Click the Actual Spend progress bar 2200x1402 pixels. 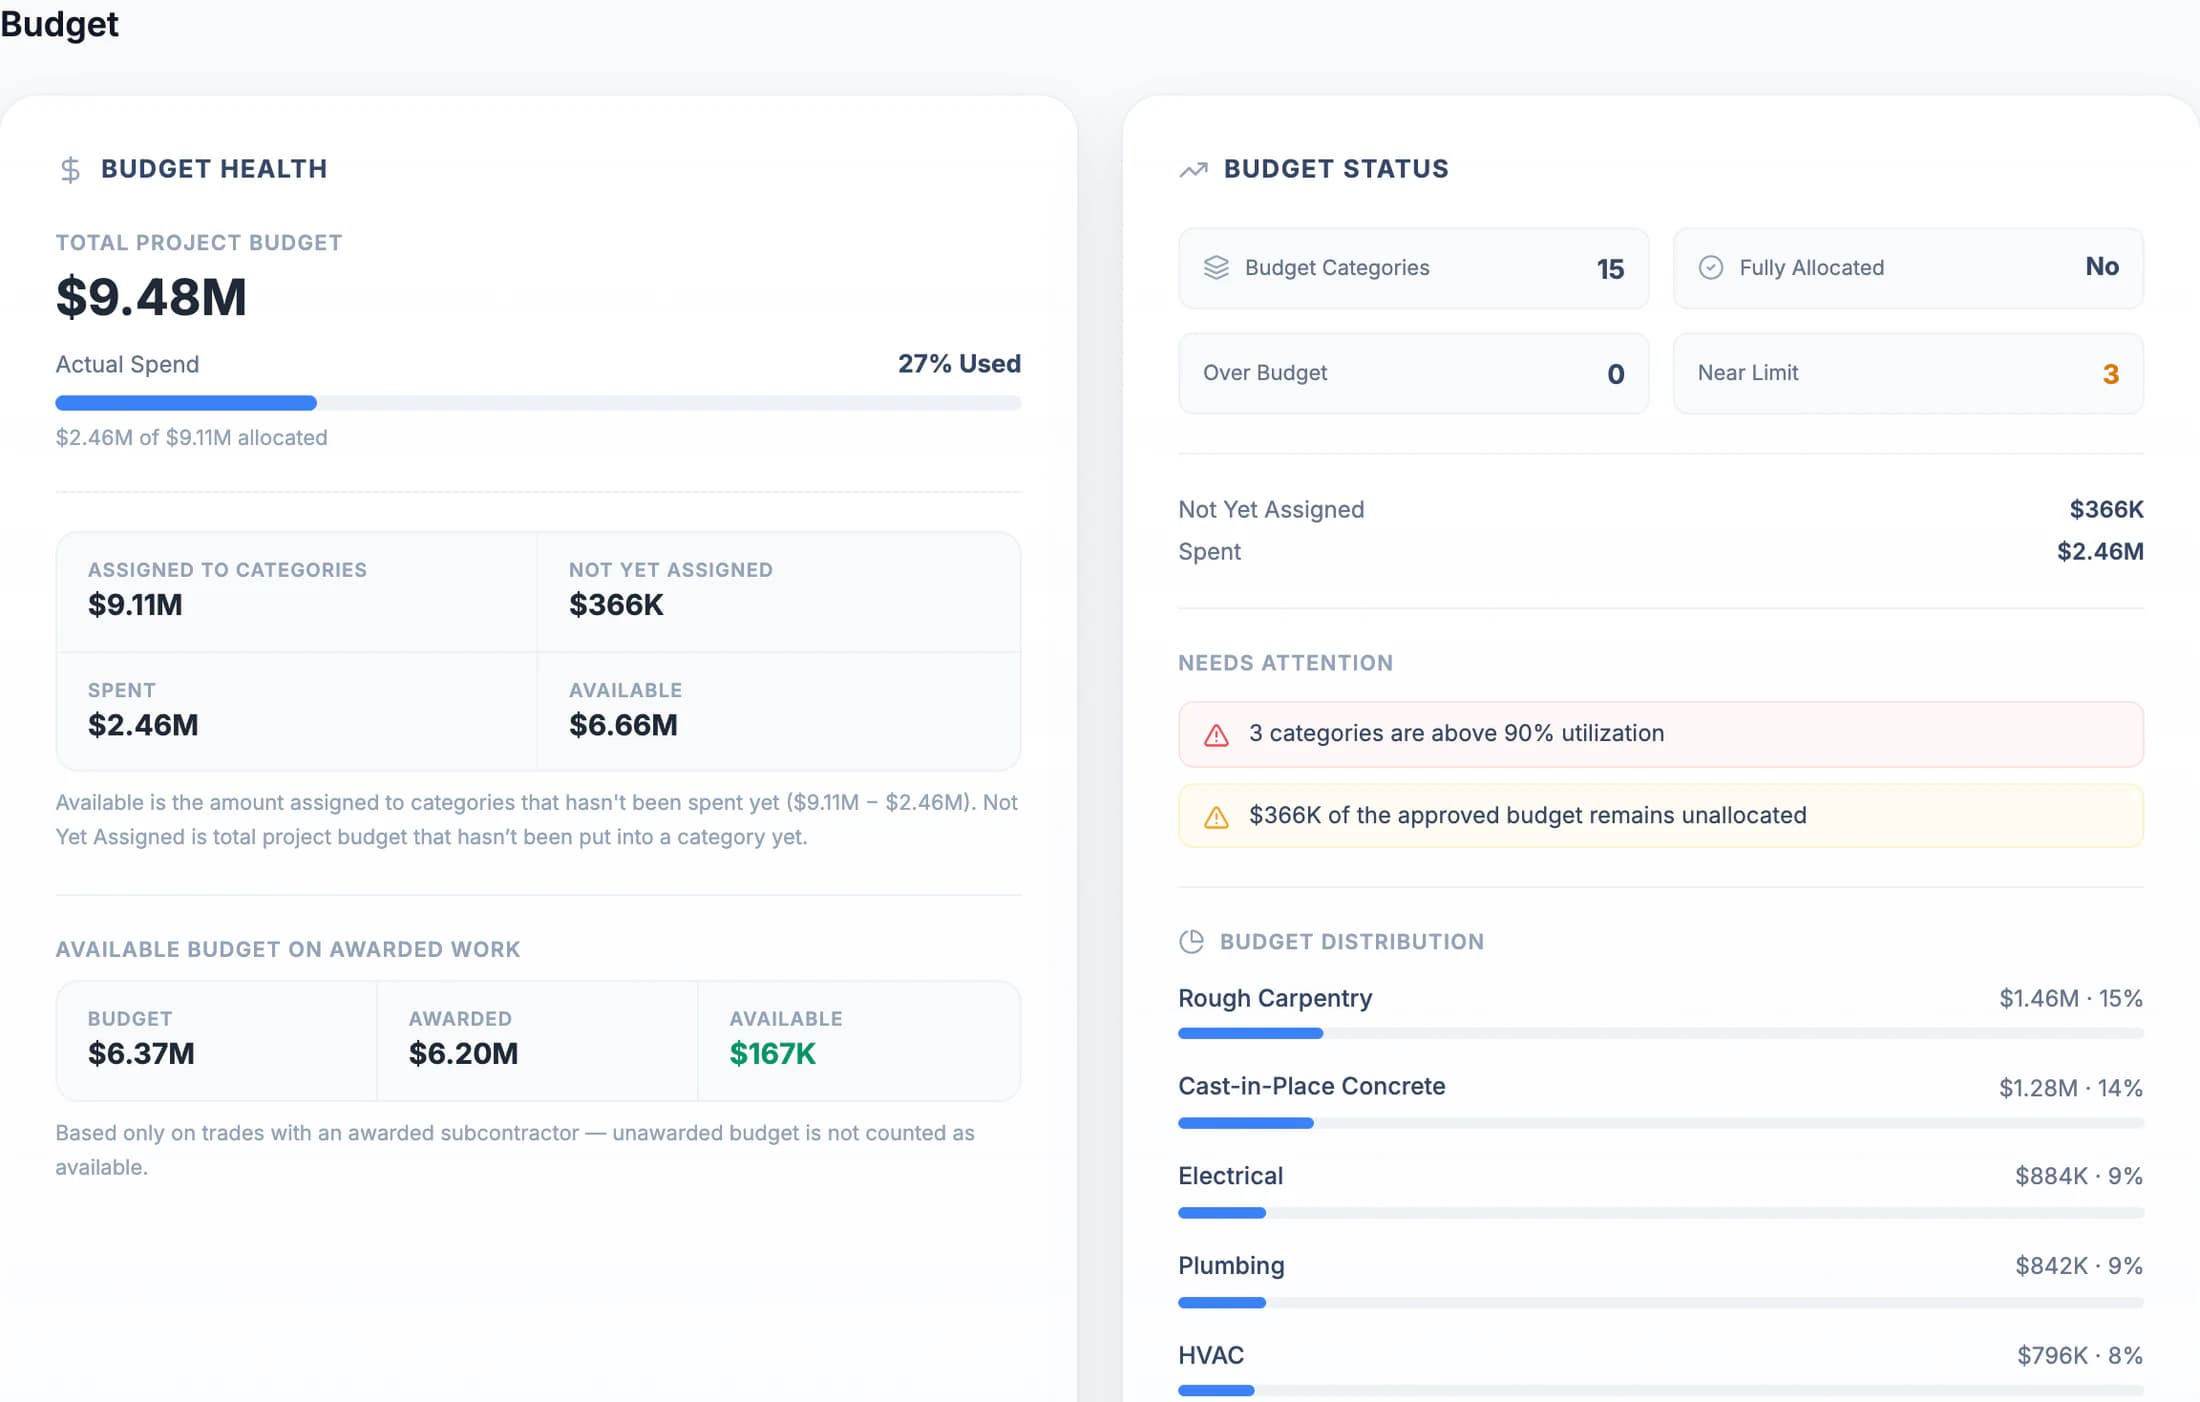click(x=538, y=403)
